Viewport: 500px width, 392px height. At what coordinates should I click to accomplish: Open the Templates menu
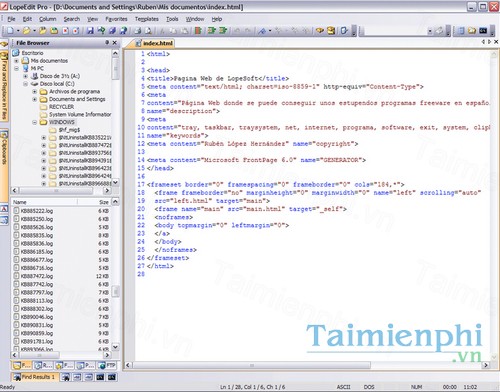point(147,19)
